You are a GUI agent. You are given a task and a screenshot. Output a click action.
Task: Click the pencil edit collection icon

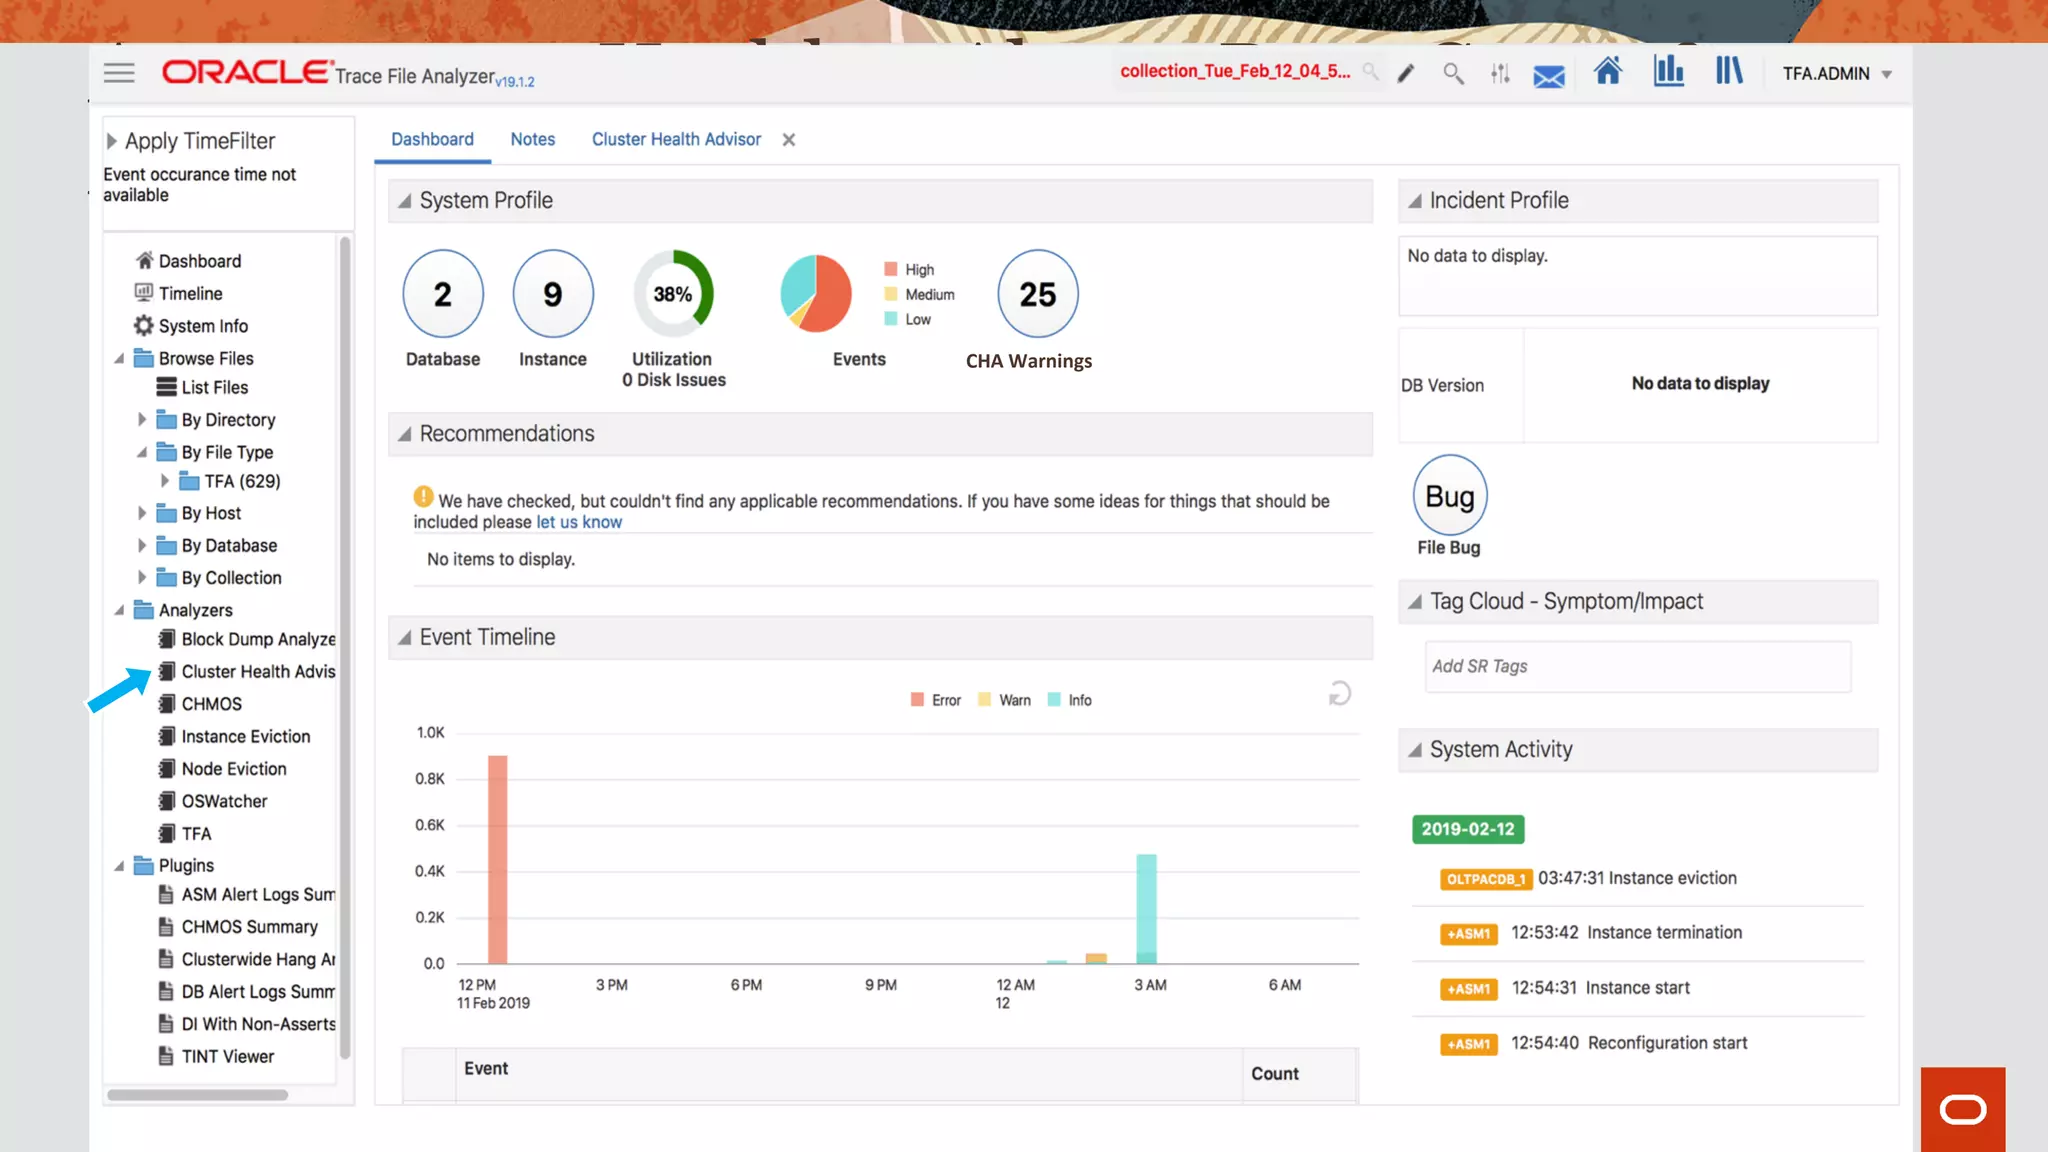[x=1406, y=73]
